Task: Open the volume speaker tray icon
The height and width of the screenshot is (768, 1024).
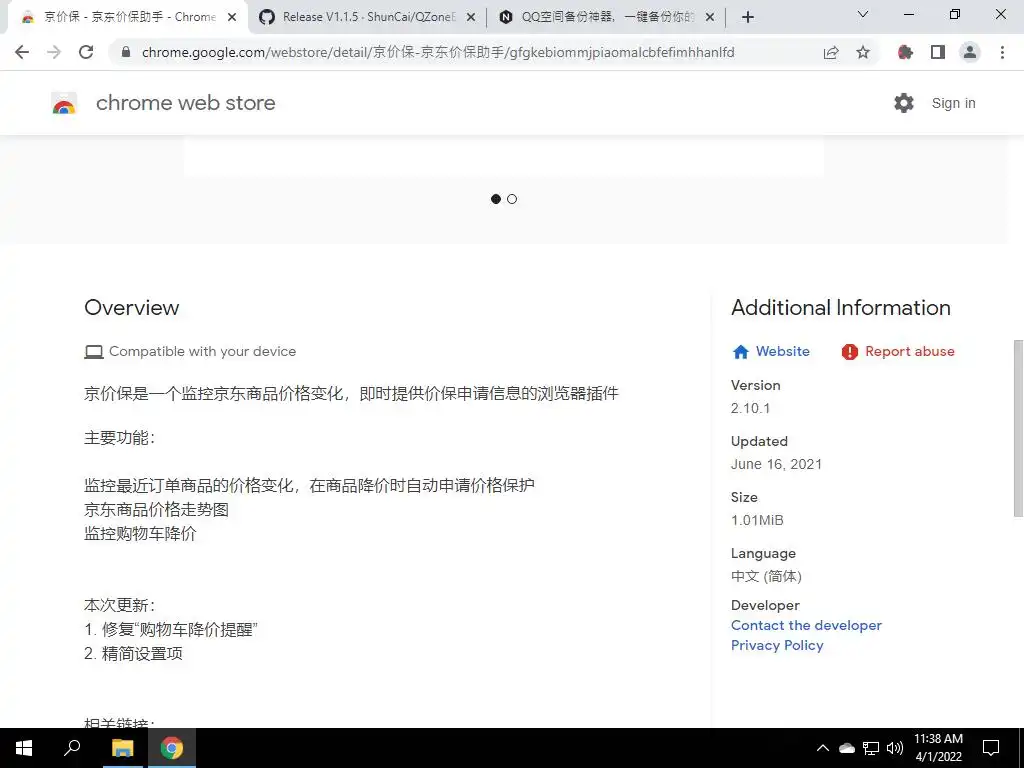Action: click(x=895, y=748)
